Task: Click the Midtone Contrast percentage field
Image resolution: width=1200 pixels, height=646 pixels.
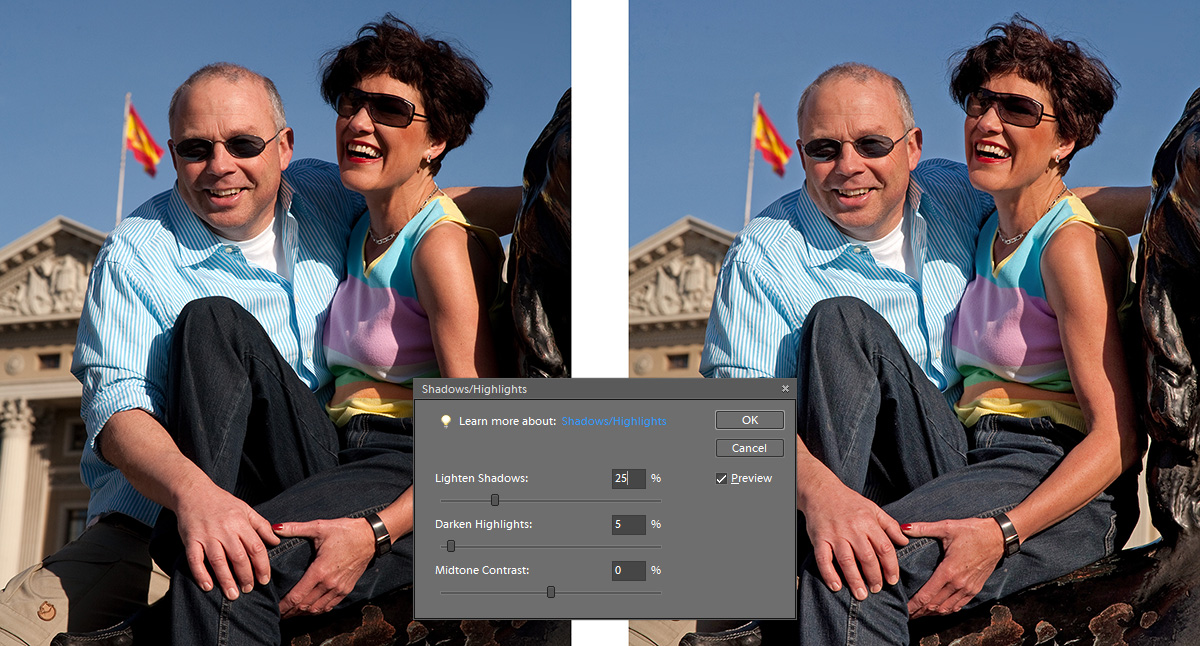Action: [628, 571]
